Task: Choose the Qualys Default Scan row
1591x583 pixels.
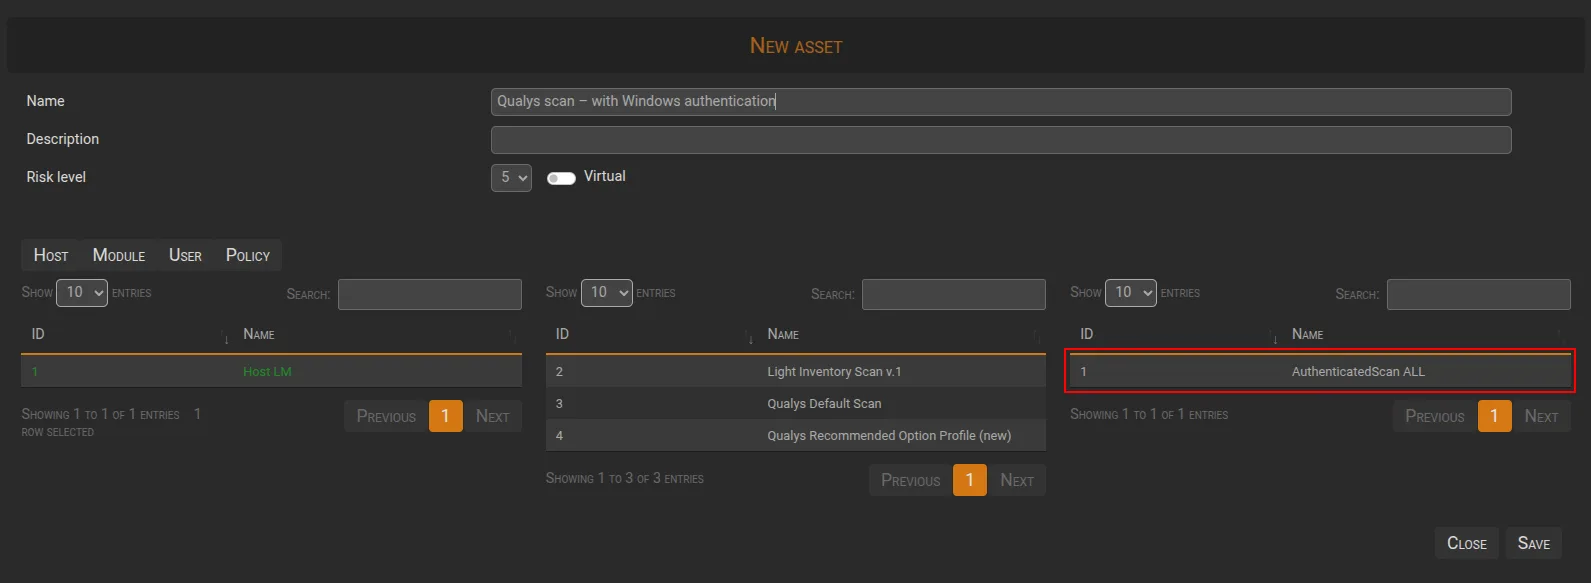Action: tap(795, 404)
